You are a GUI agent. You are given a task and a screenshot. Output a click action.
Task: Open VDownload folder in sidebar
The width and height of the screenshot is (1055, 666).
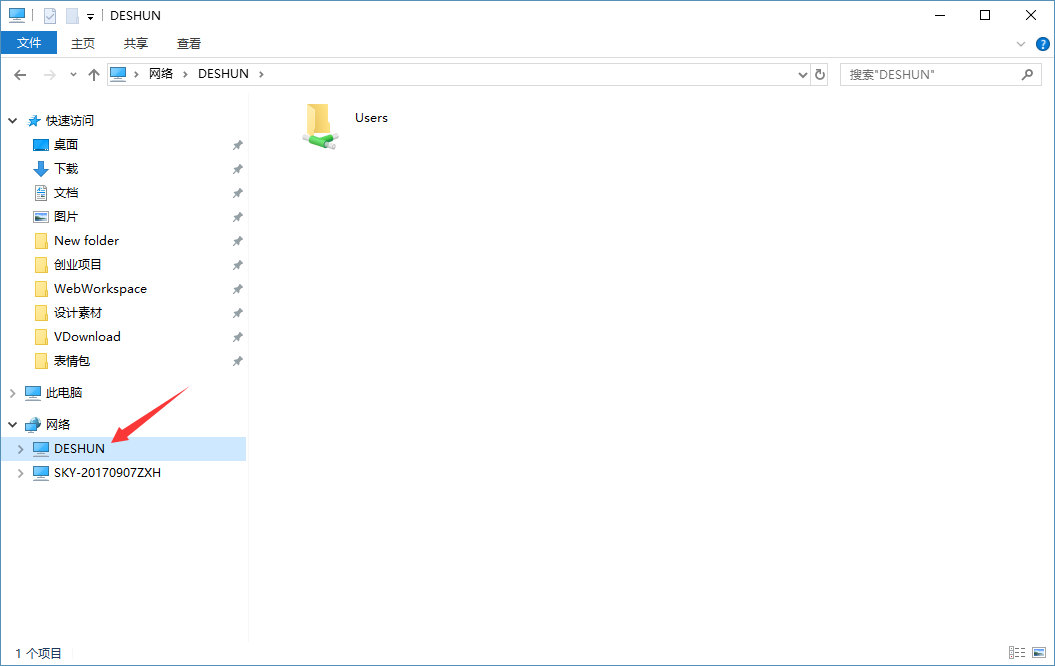[87, 337]
